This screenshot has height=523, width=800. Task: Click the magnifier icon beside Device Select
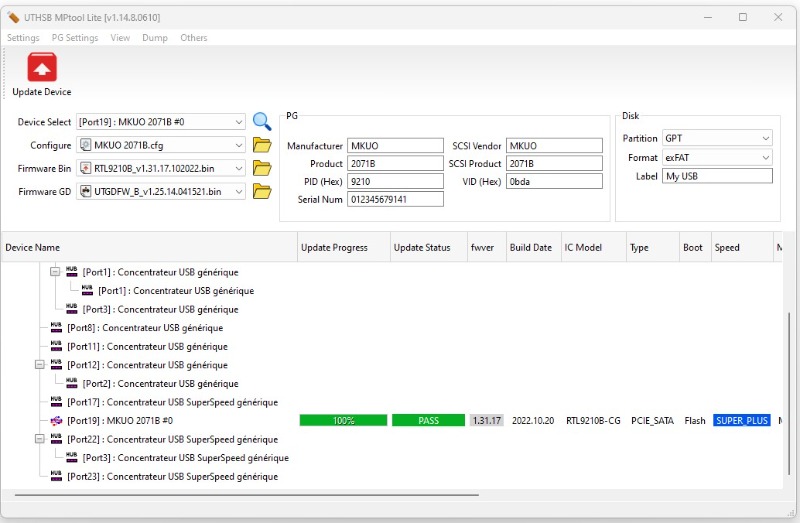262,122
